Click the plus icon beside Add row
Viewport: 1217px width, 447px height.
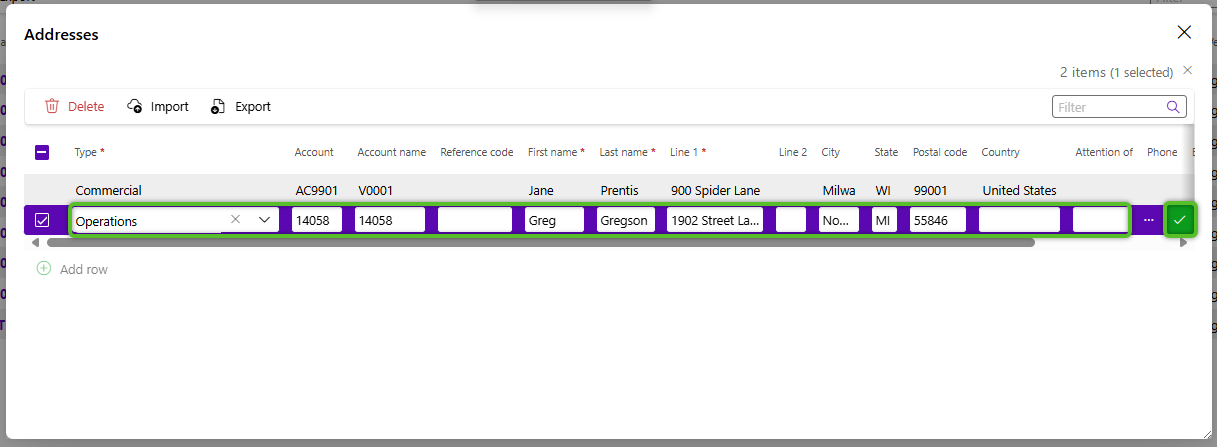click(43, 269)
